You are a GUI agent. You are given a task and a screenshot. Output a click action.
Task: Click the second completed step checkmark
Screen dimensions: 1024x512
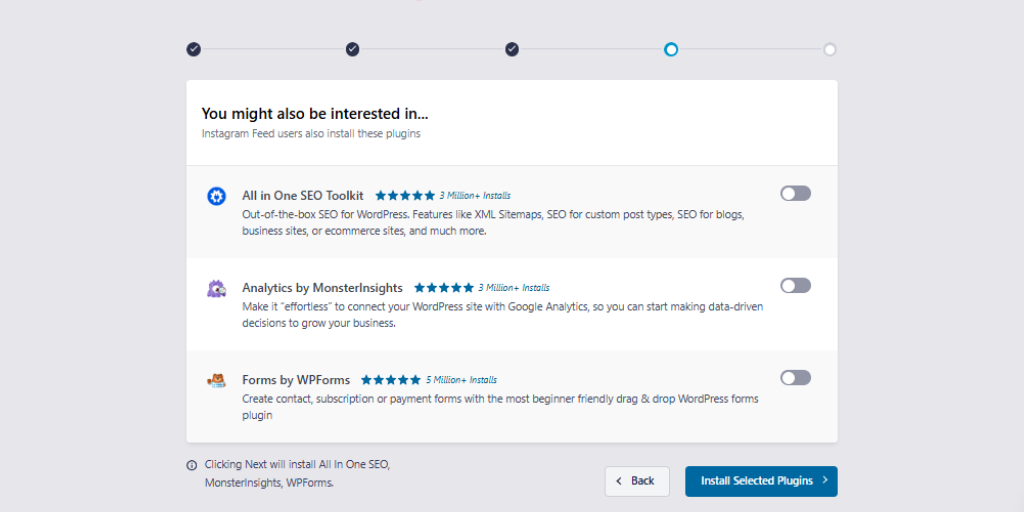tap(353, 50)
